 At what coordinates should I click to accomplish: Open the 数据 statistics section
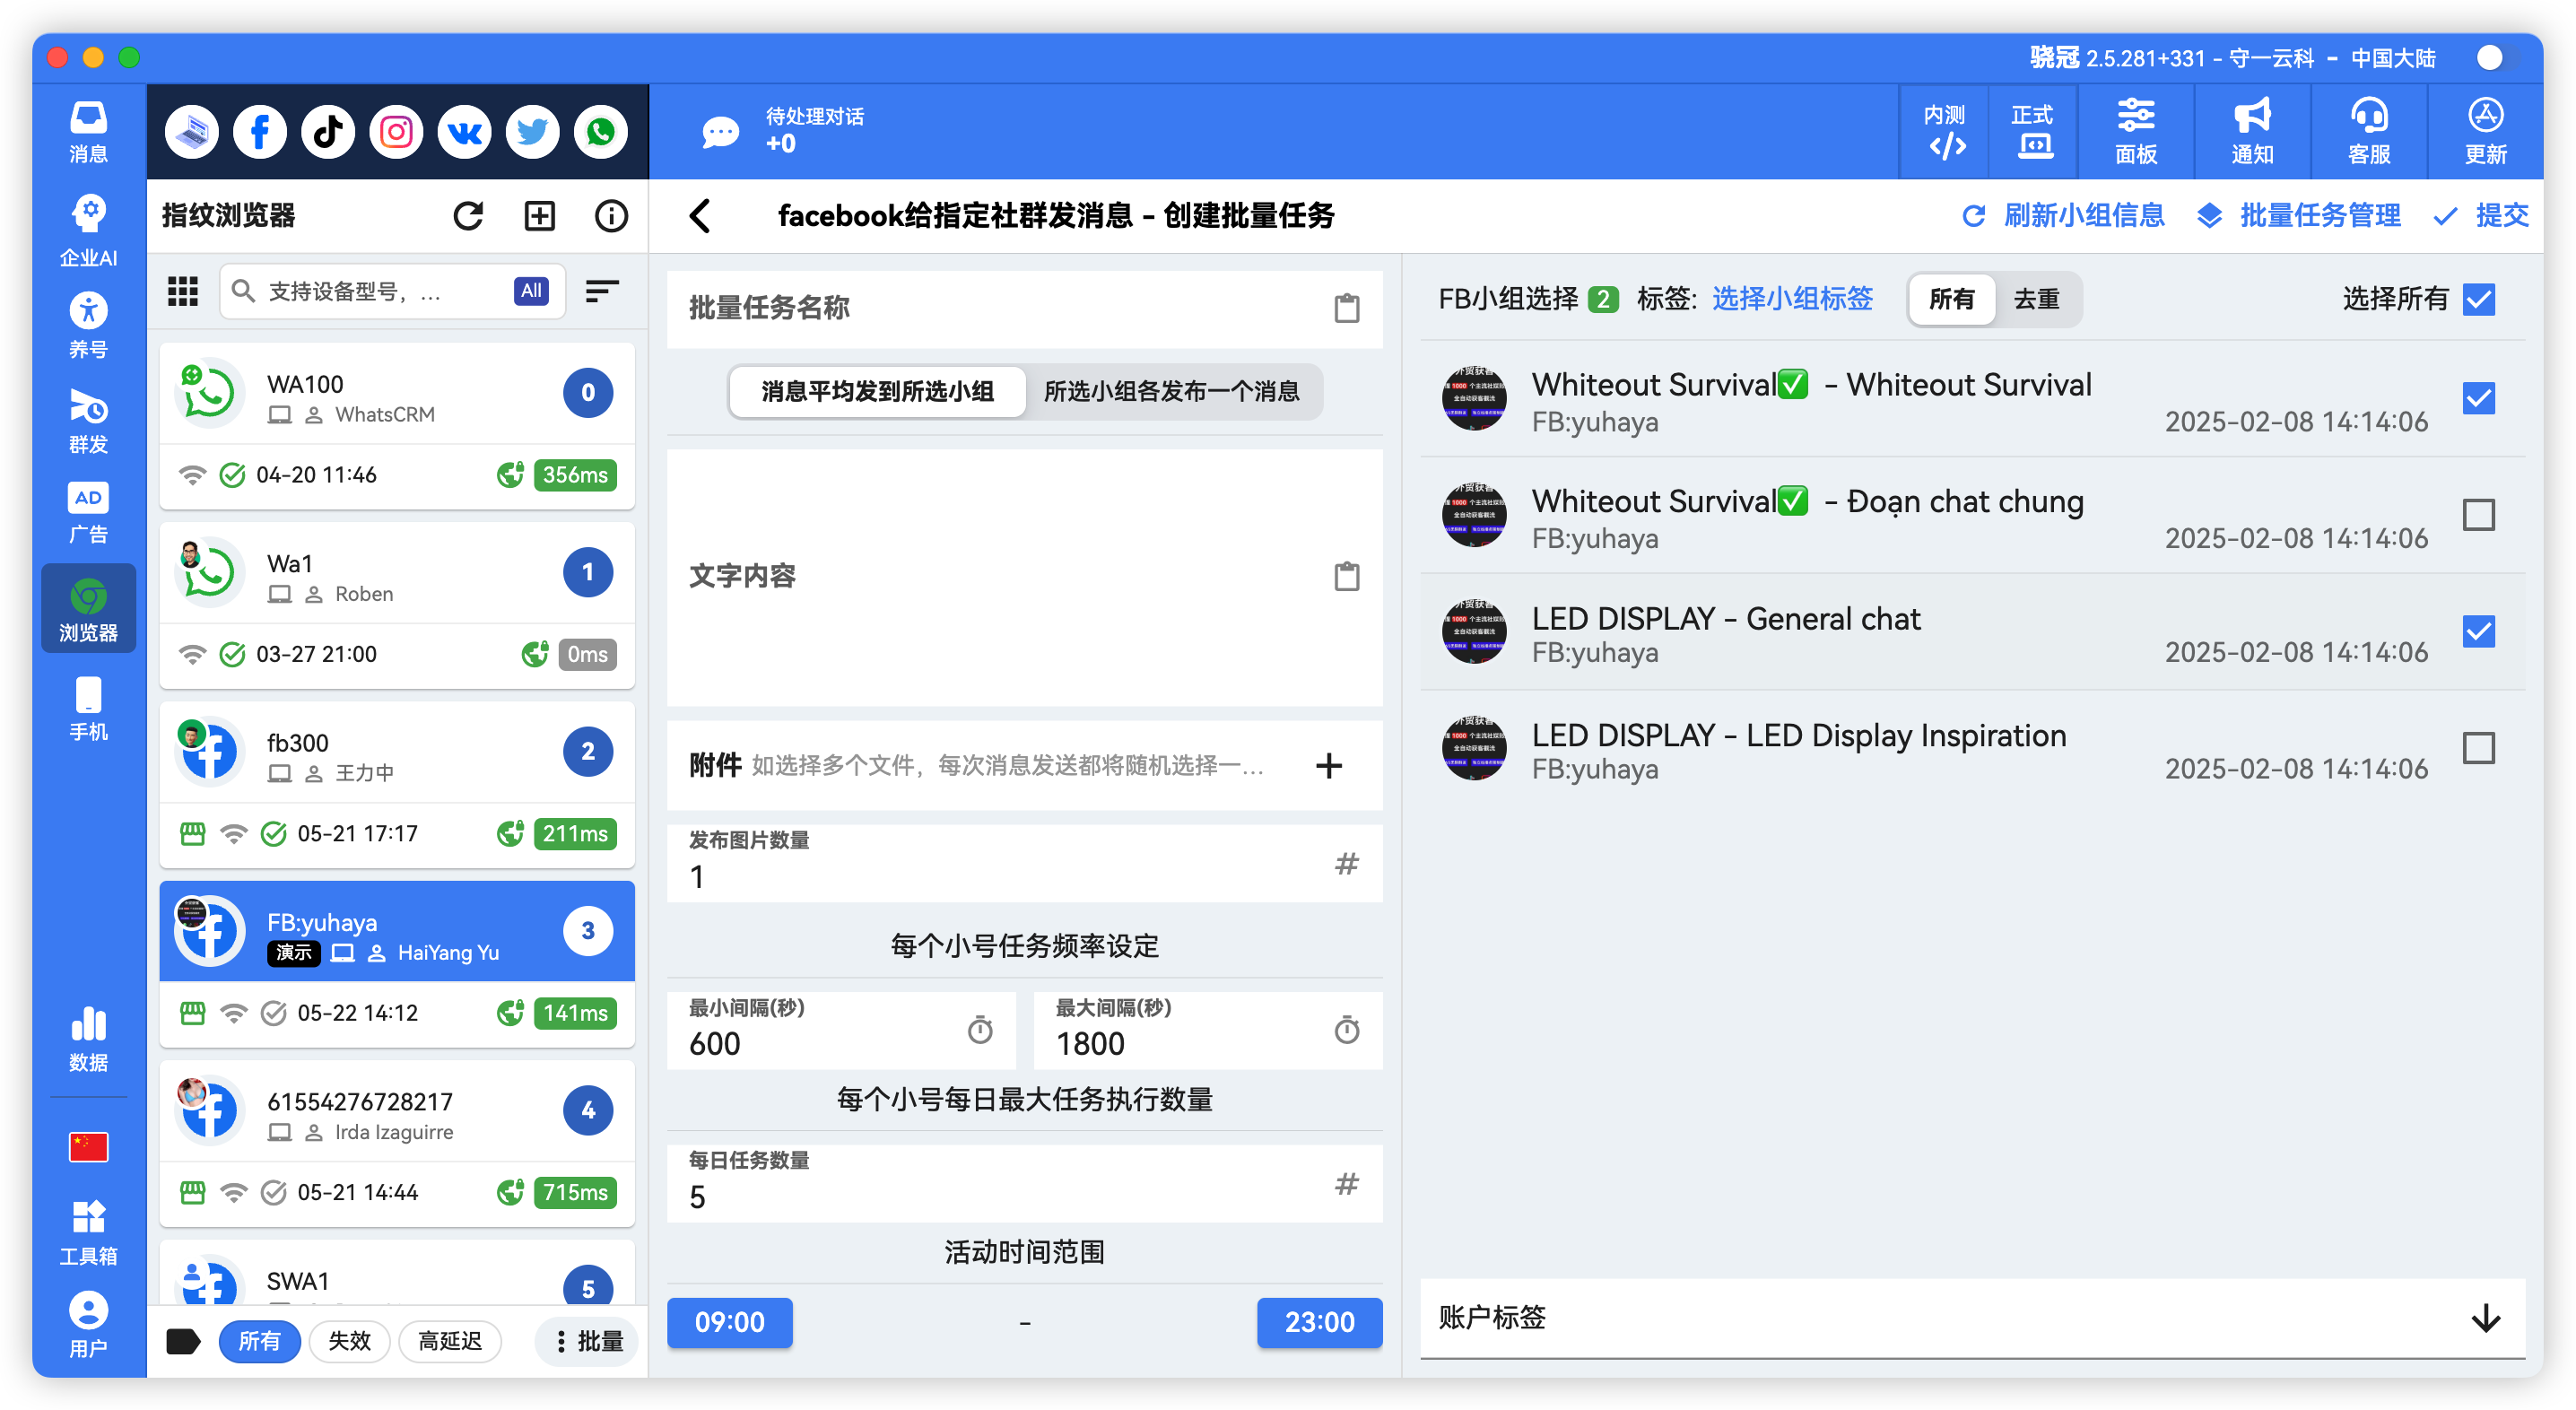(x=88, y=1037)
